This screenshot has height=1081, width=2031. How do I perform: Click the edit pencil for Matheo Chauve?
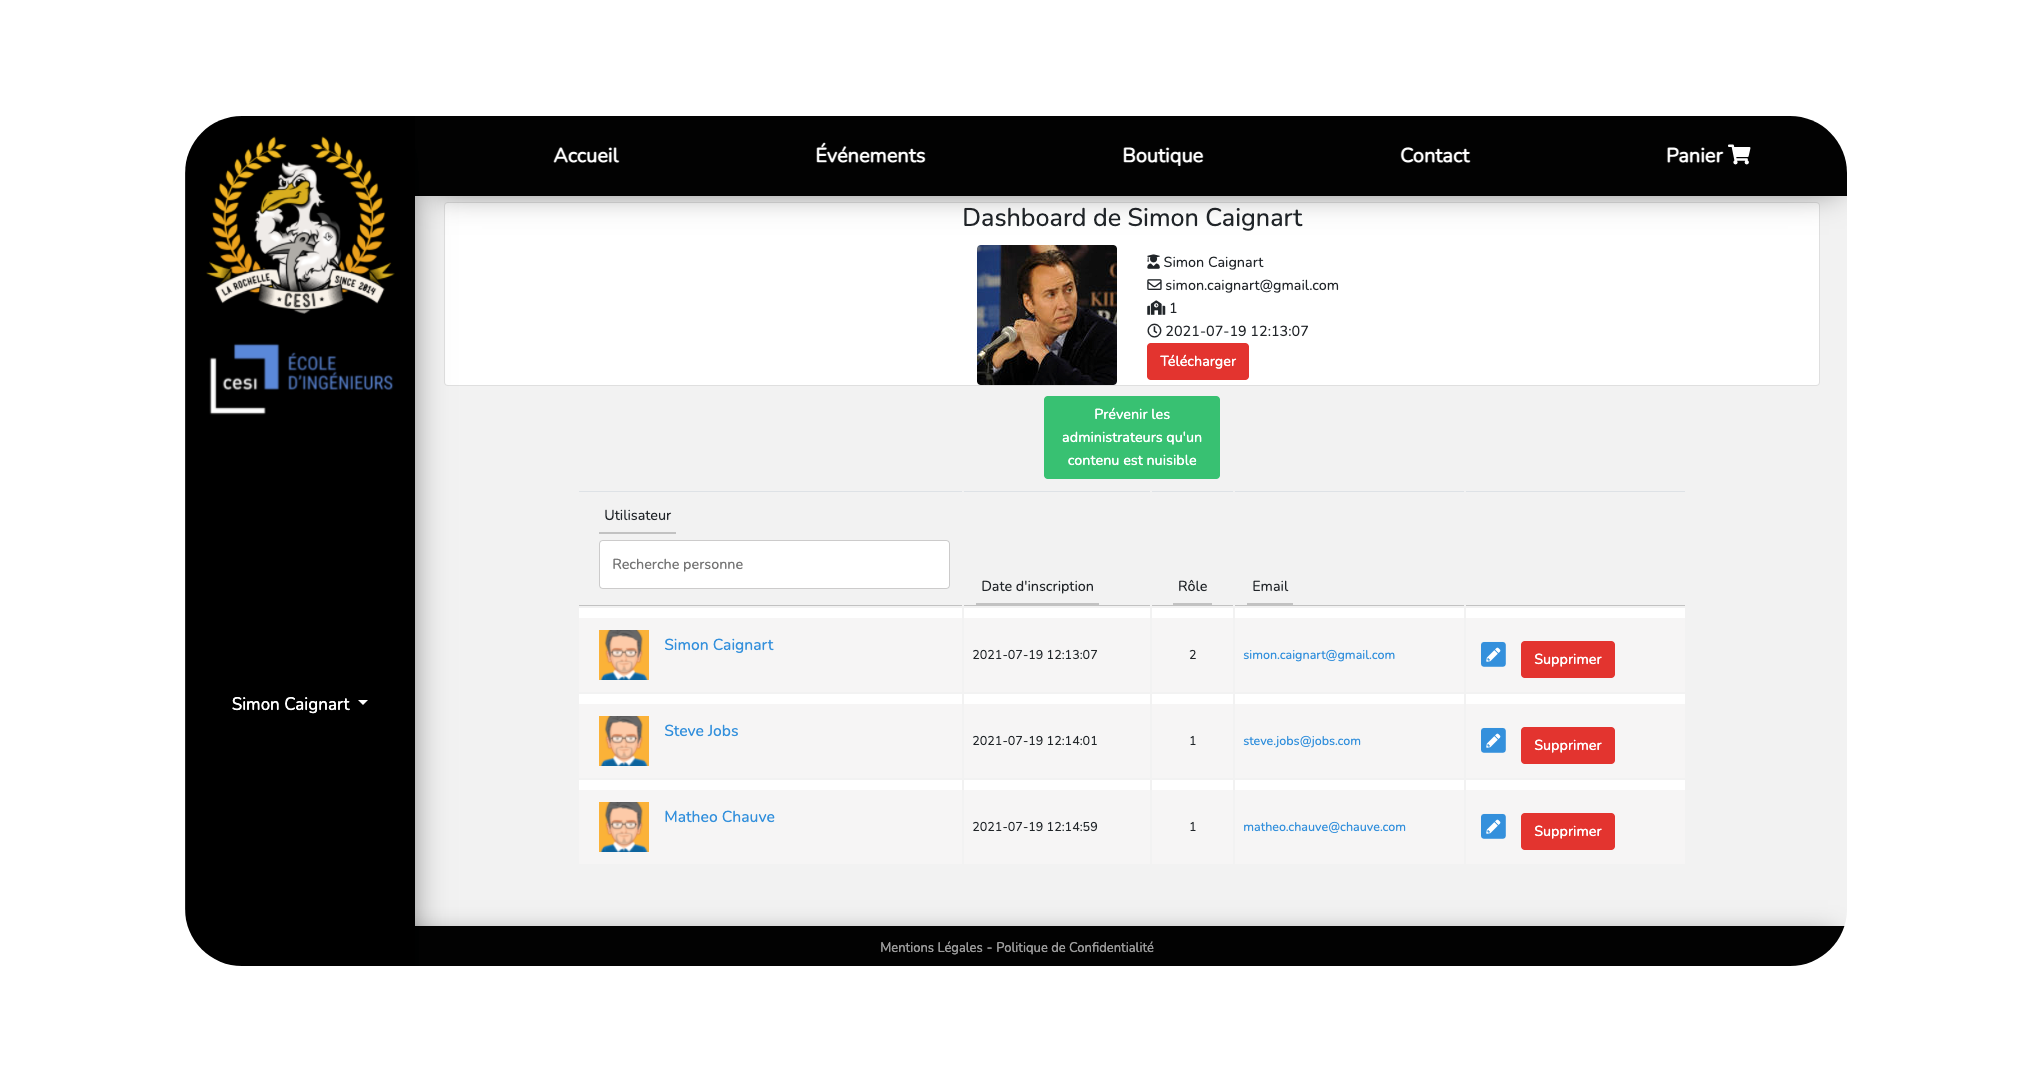[x=1493, y=826]
